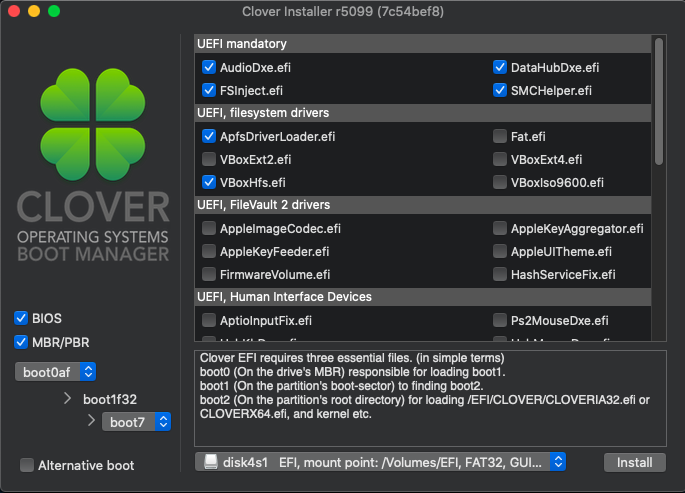Uncheck DataHubDxe.efi checkbox
This screenshot has width=685, height=493.
500,67
